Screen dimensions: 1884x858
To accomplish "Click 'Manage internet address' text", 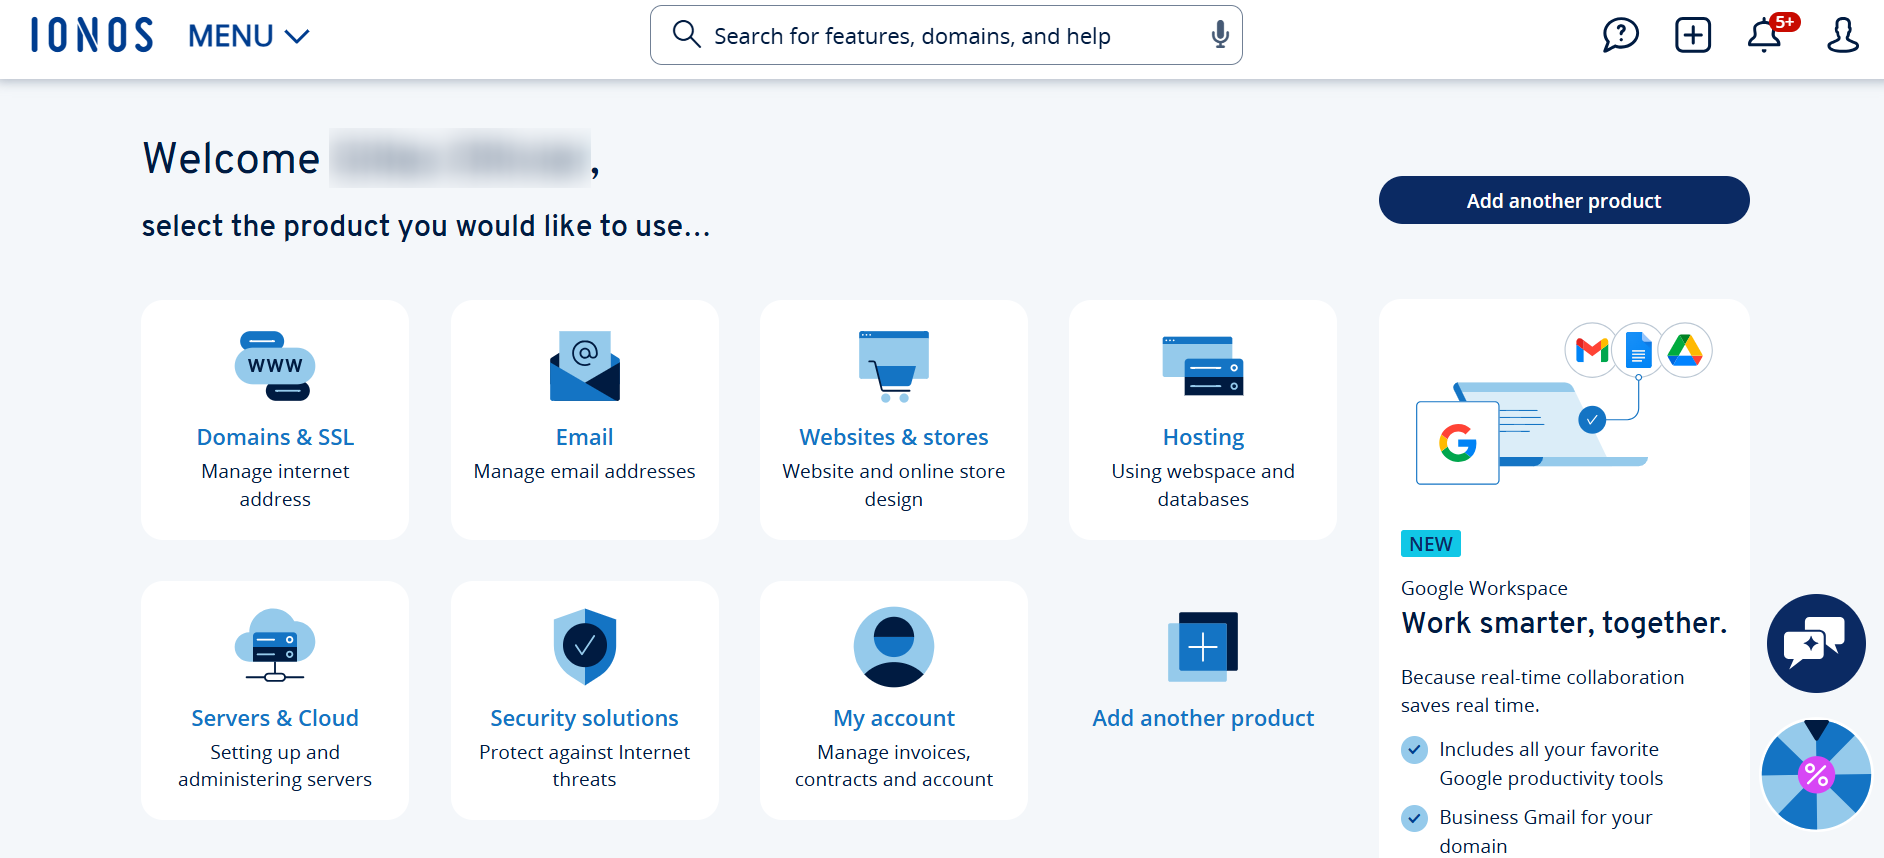I will point(275,485).
